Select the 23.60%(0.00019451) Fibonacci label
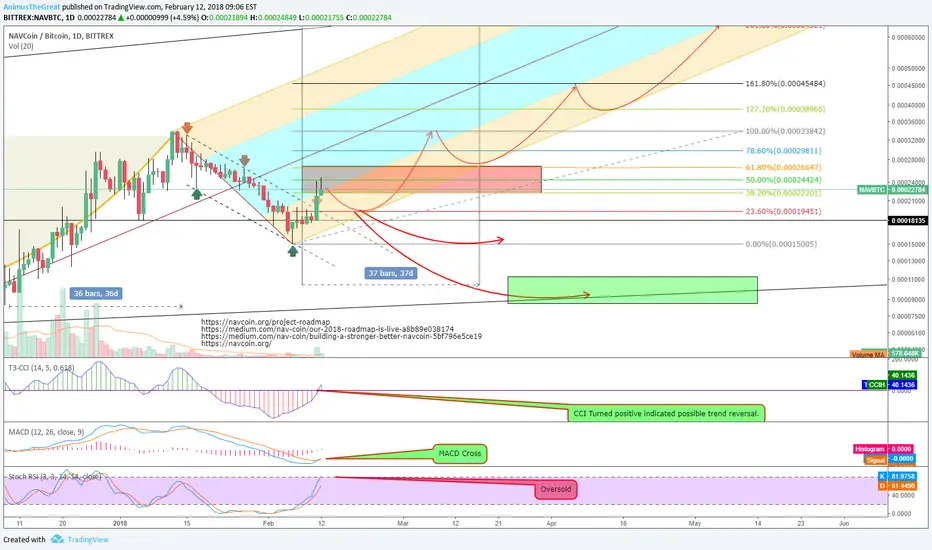This screenshot has width=932, height=550. (783, 212)
